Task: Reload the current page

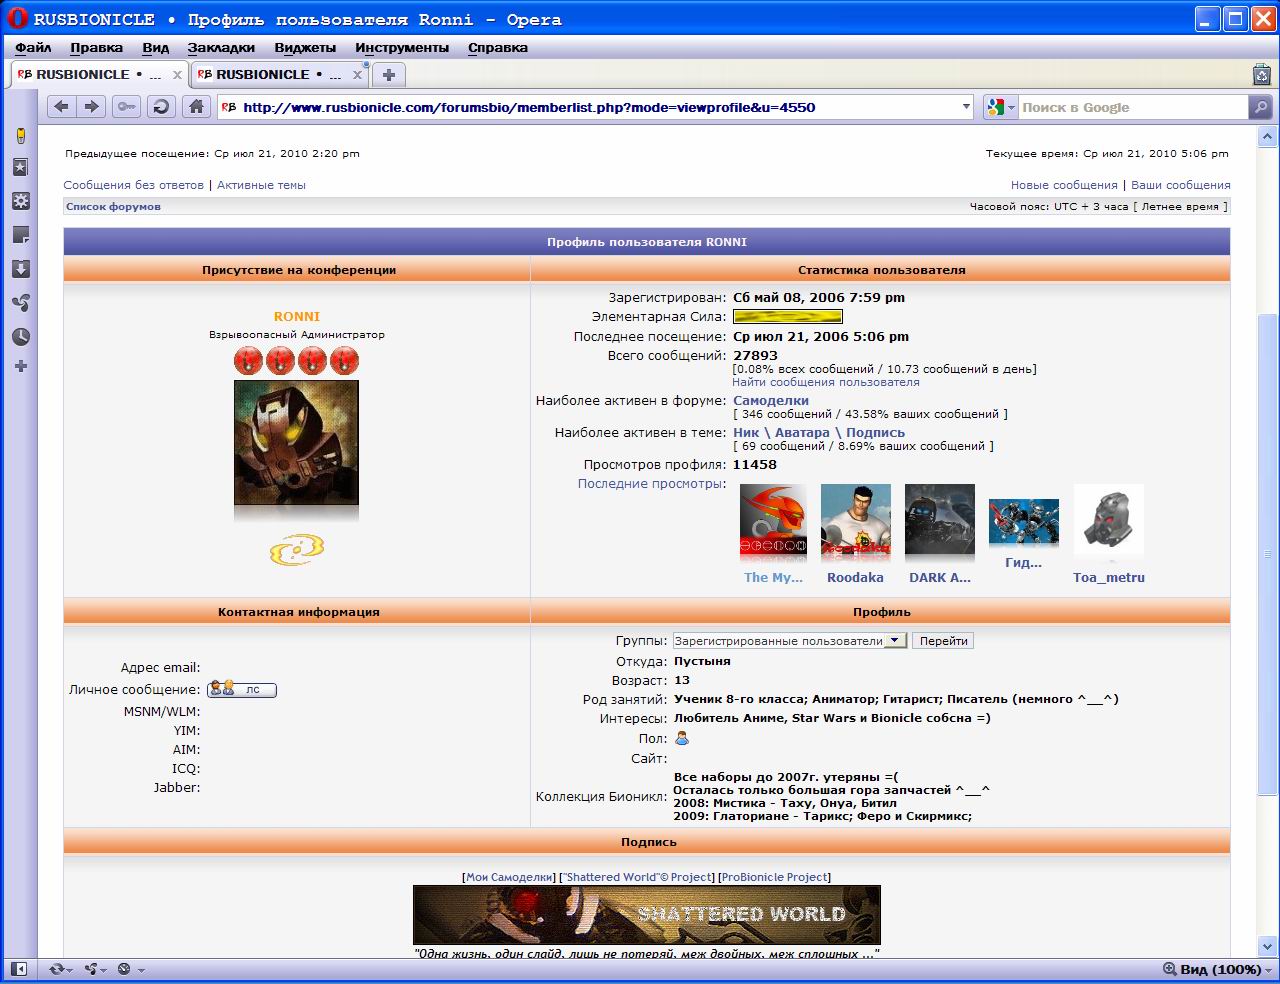Action: click(161, 107)
